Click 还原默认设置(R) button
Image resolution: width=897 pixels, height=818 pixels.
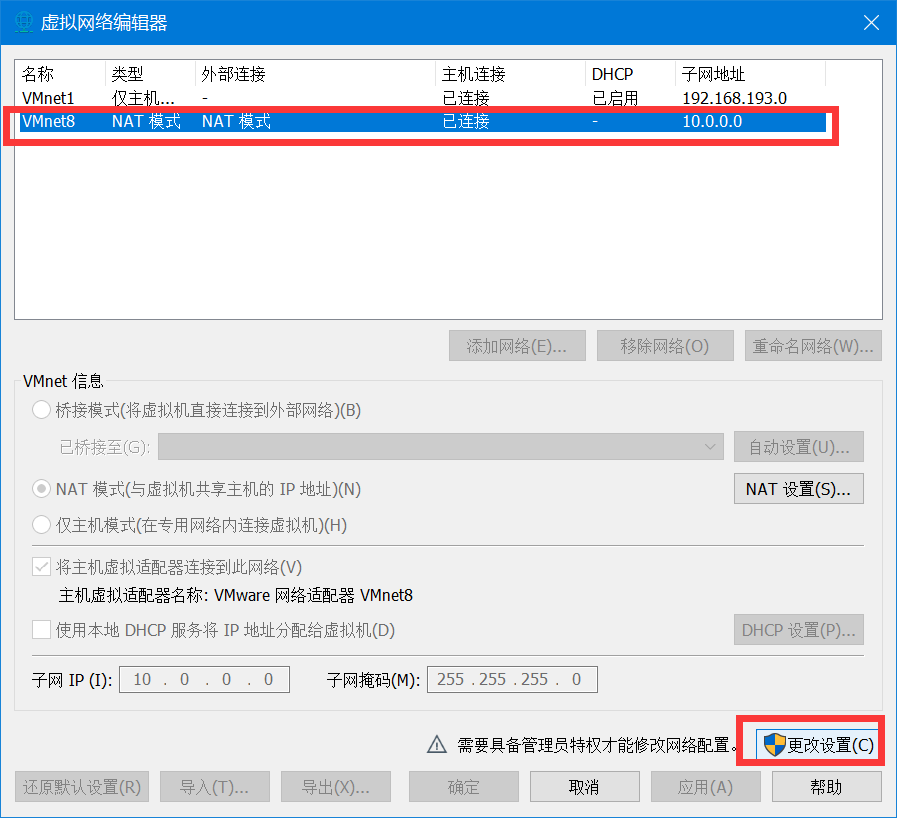click(x=82, y=787)
